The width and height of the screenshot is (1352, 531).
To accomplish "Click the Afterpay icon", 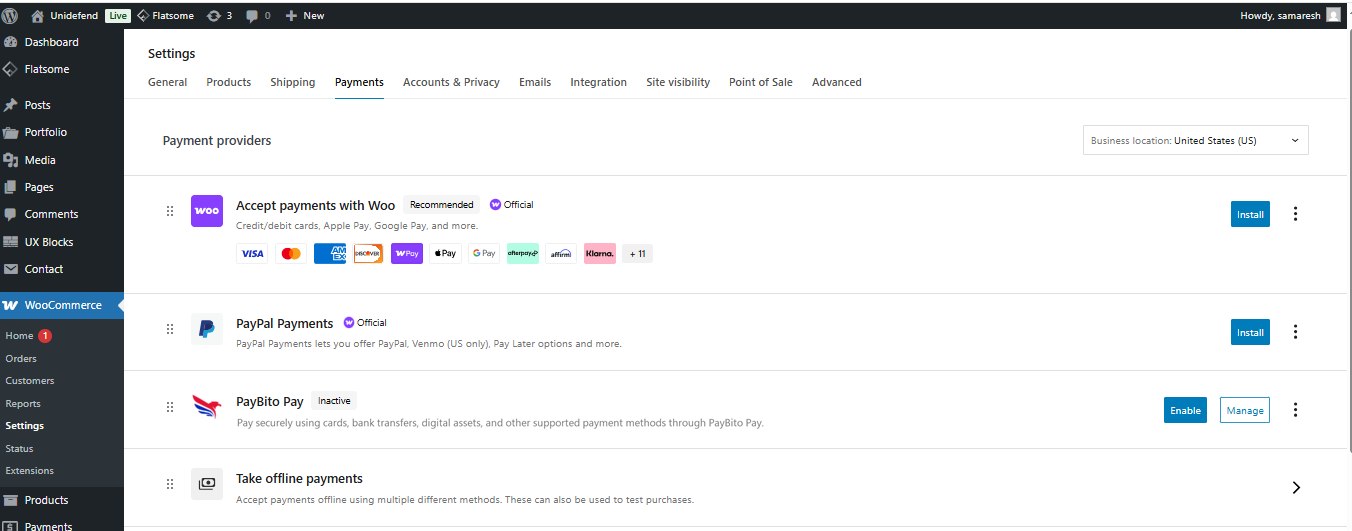I will (x=523, y=254).
